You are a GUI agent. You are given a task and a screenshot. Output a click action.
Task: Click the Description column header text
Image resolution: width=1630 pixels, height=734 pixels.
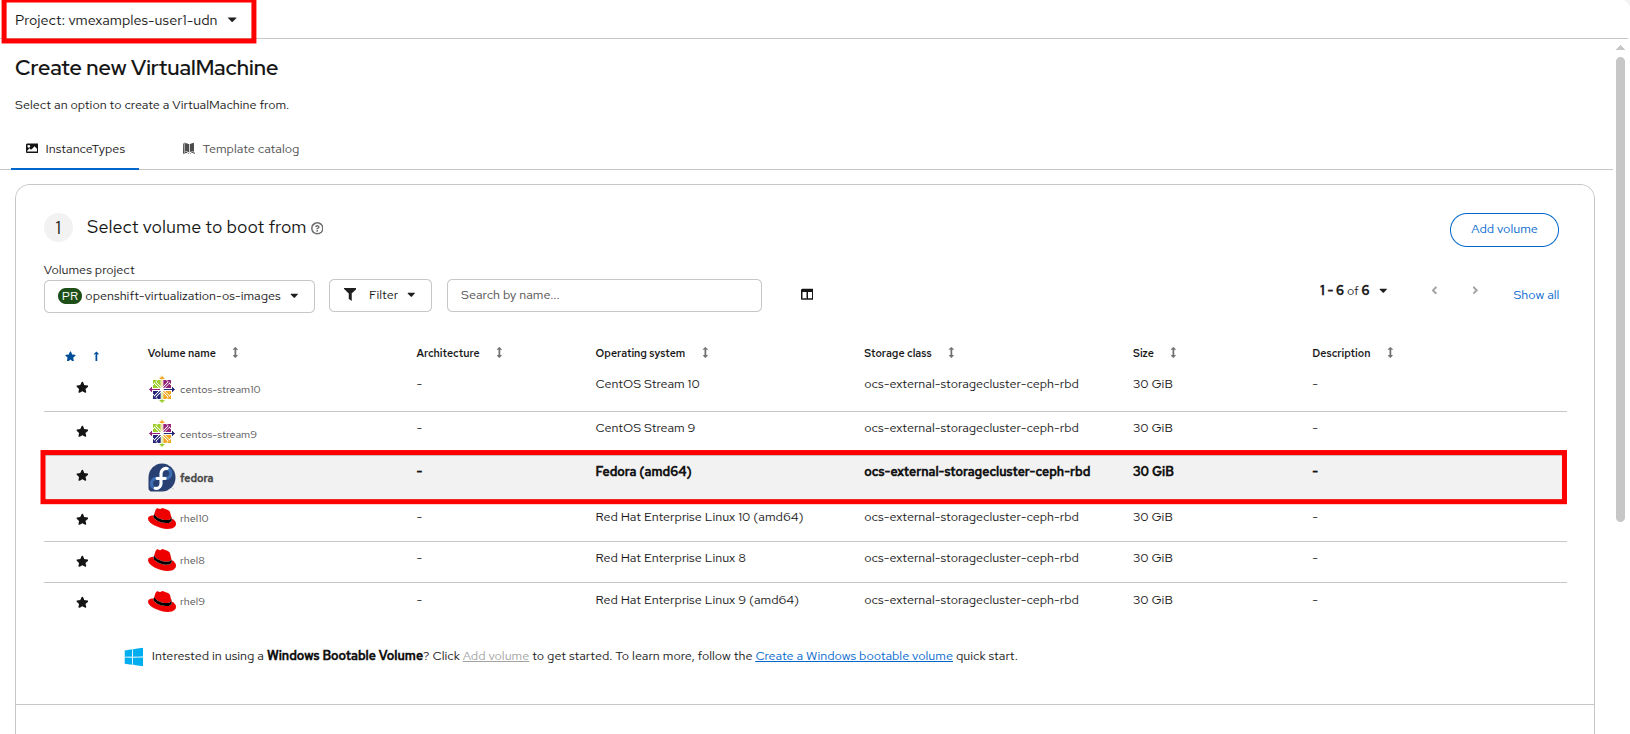tap(1341, 353)
